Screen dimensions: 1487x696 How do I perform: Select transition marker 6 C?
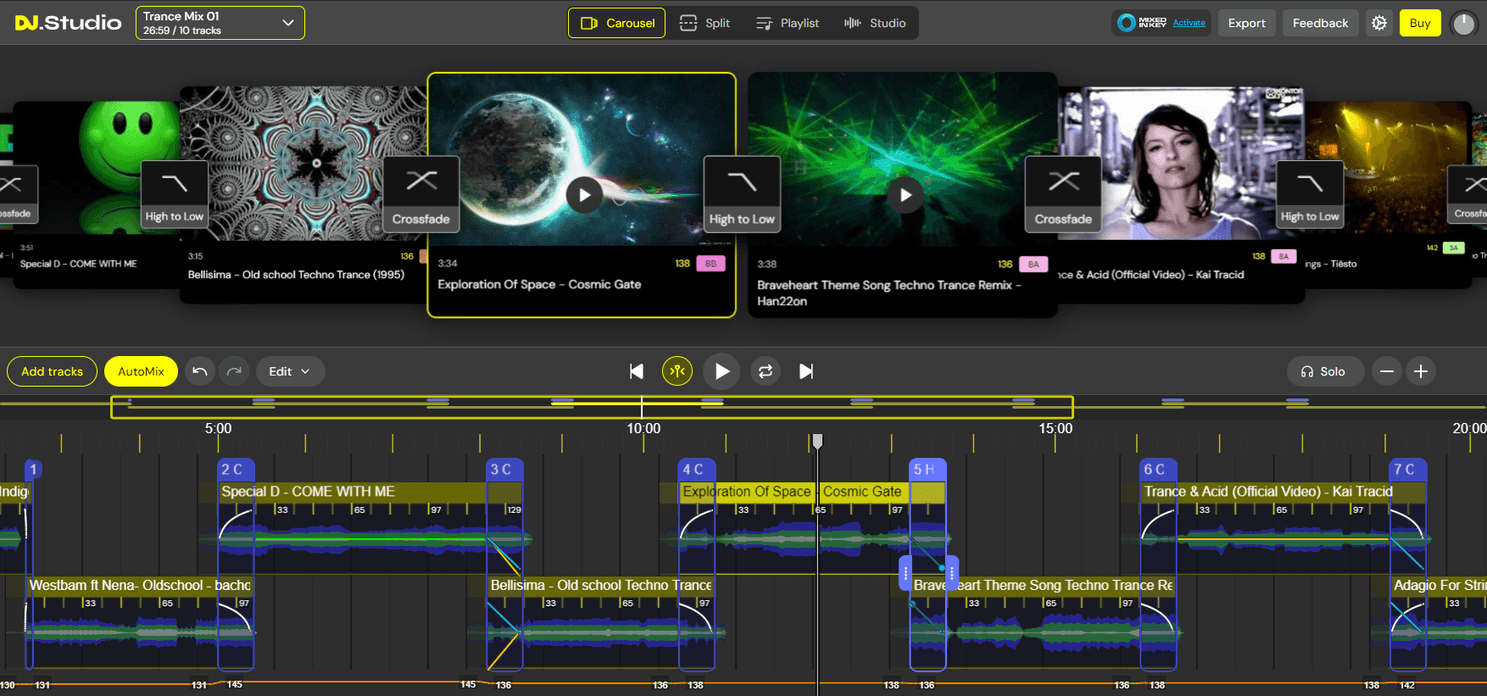tap(1158, 469)
